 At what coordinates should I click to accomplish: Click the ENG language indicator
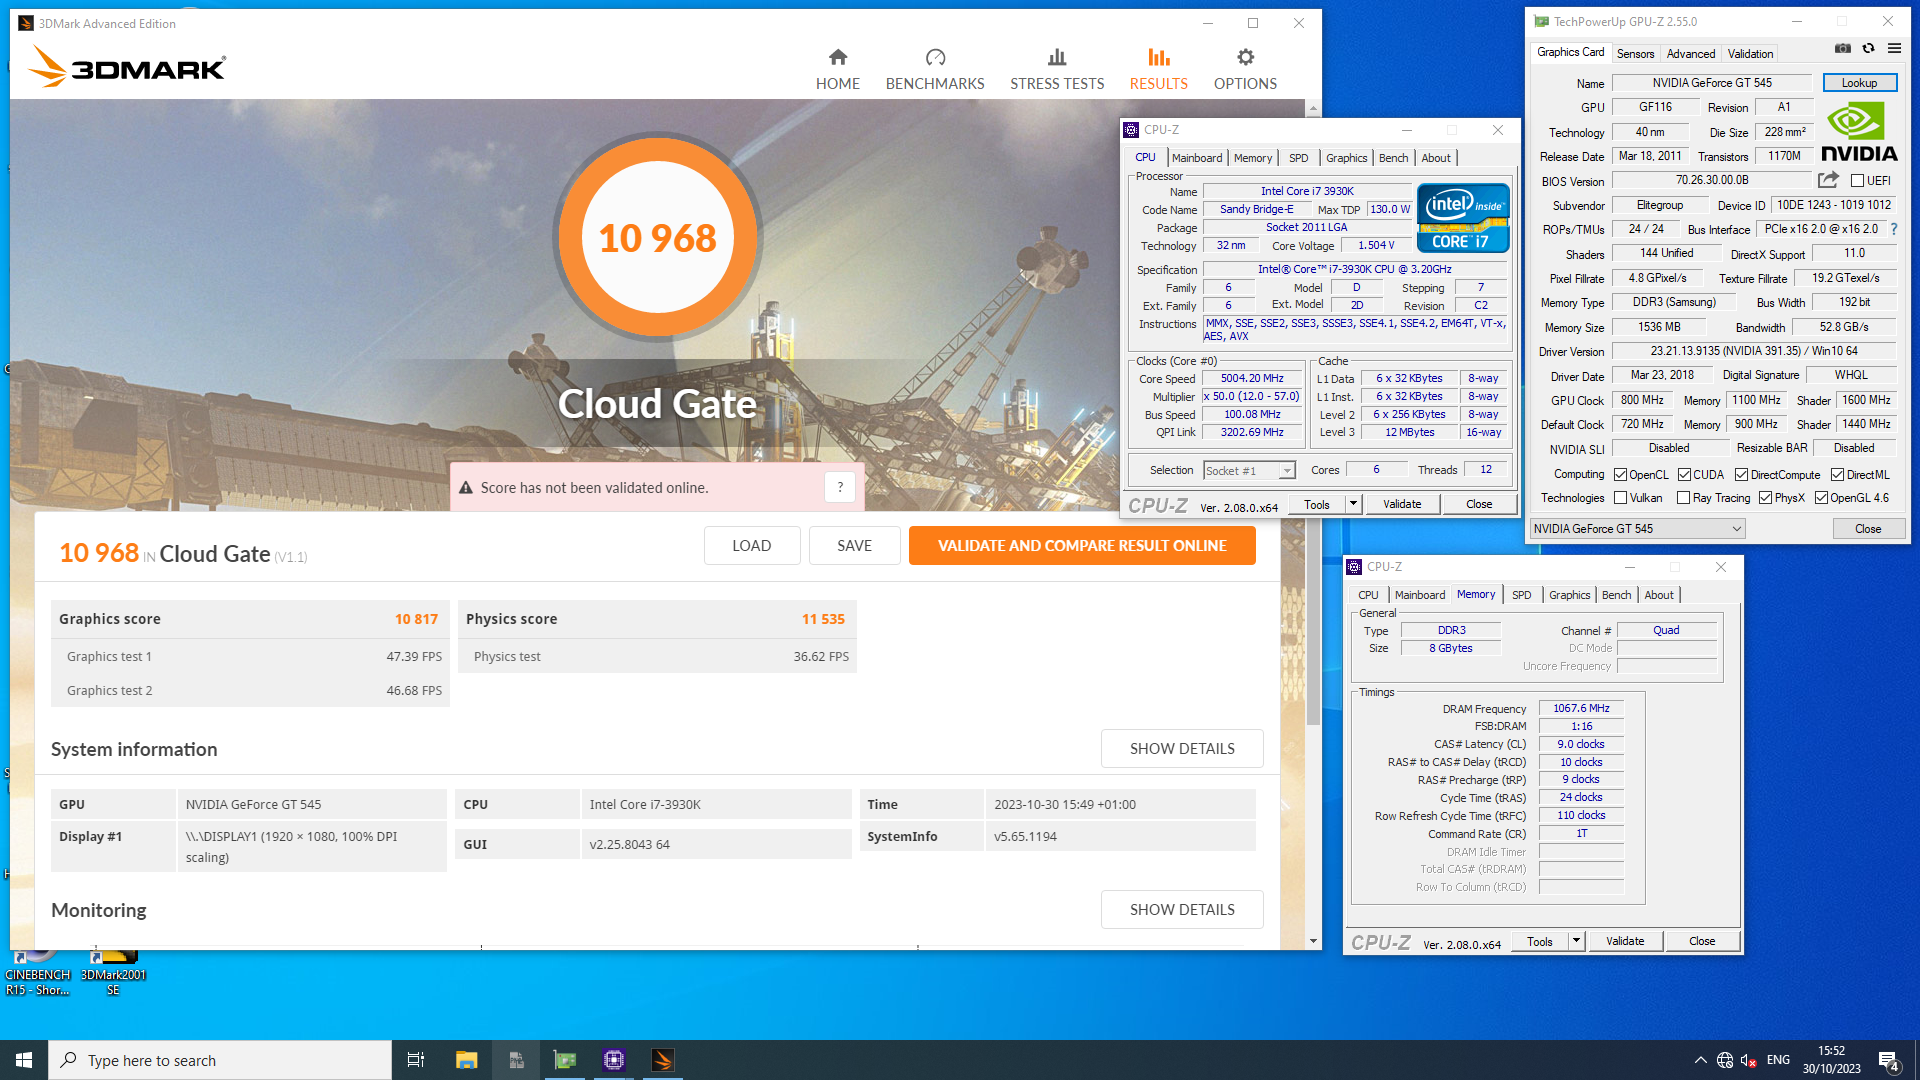coord(1778,1060)
